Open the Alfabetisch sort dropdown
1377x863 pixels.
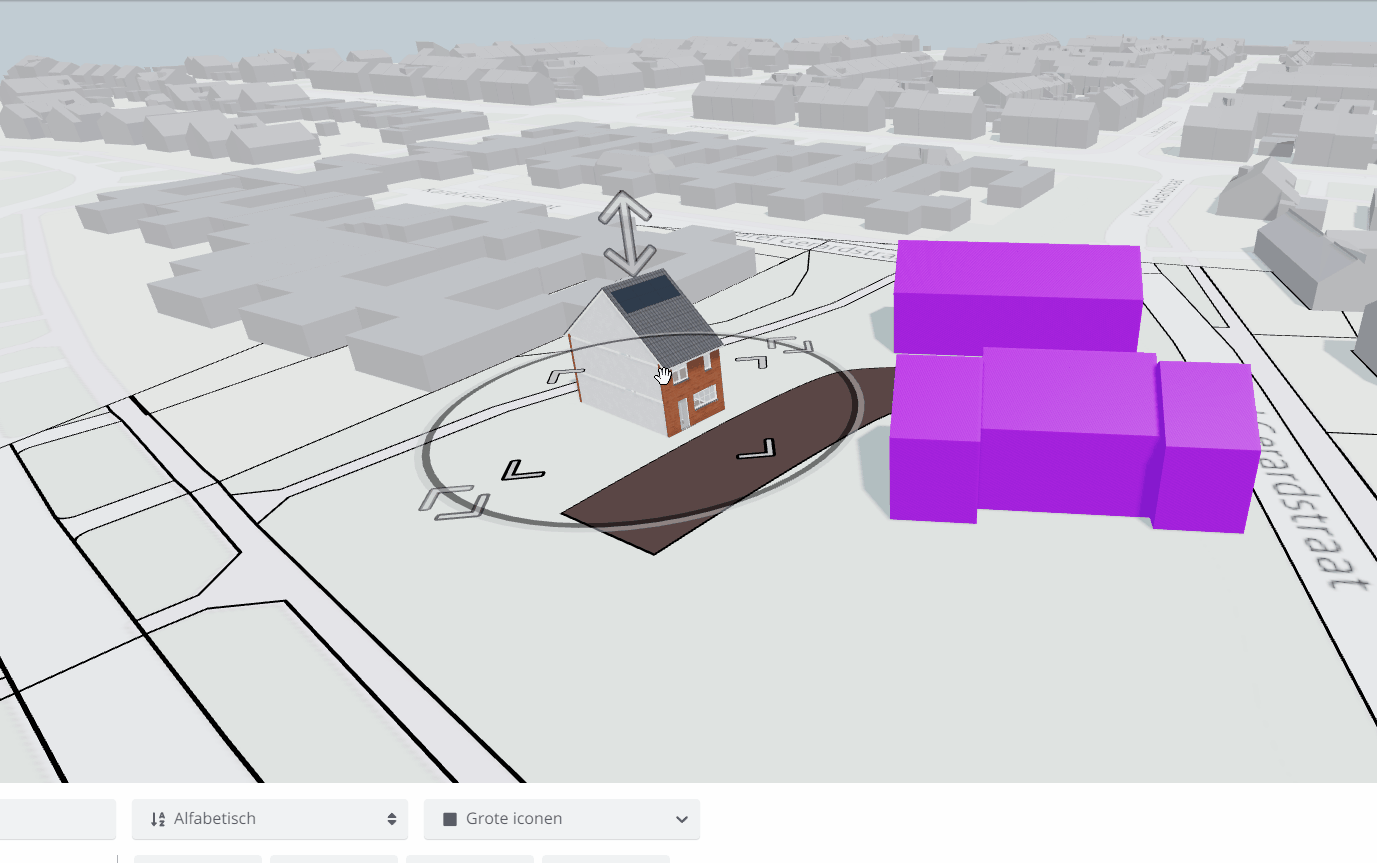coord(270,819)
